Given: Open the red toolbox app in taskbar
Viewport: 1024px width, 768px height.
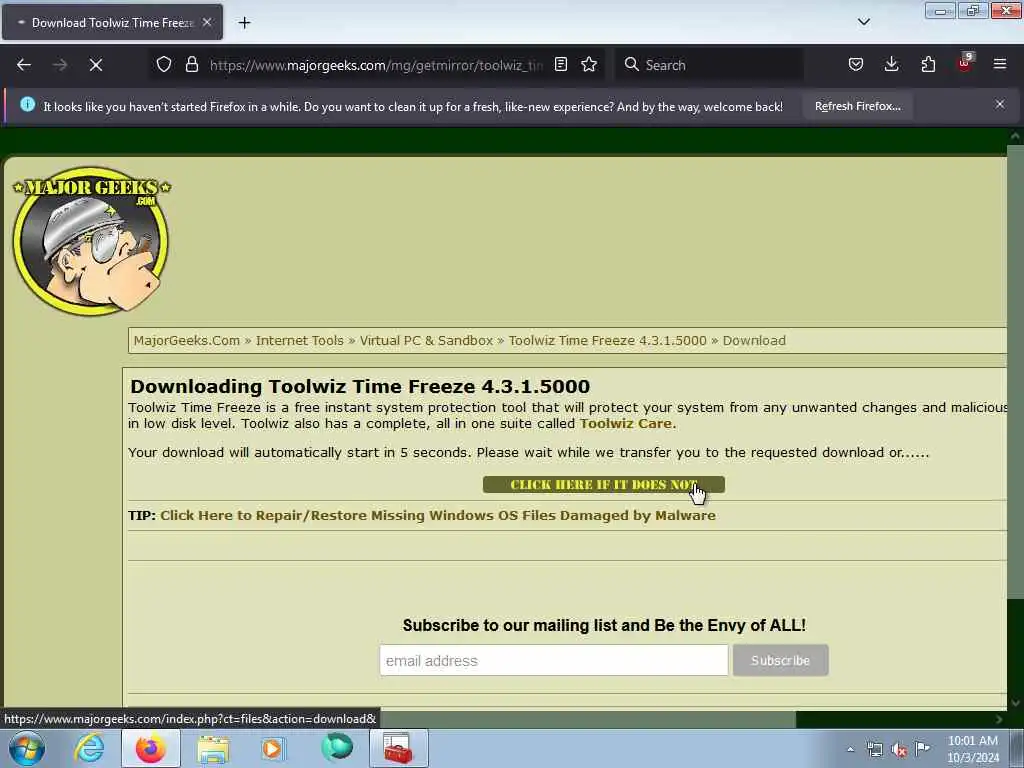Looking at the screenshot, I should pos(398,748).
